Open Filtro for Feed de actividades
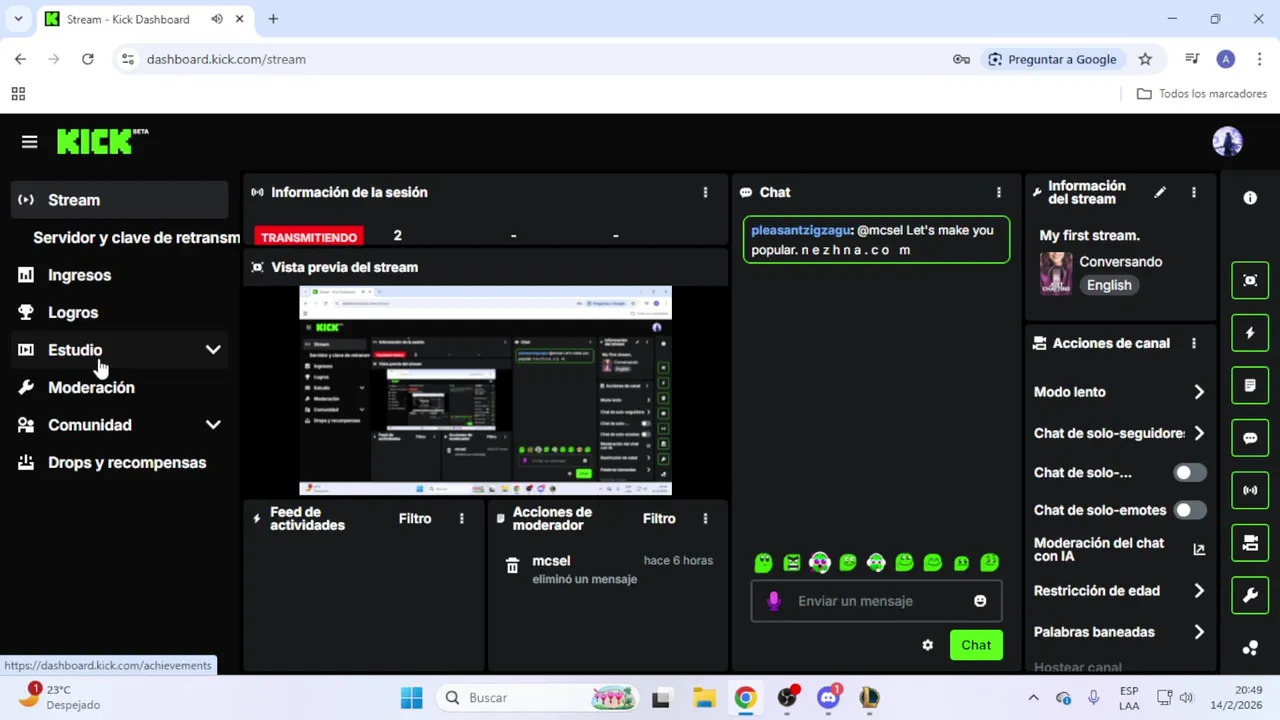The height and width of the screenshot is (720, 1280). point(415,518)
